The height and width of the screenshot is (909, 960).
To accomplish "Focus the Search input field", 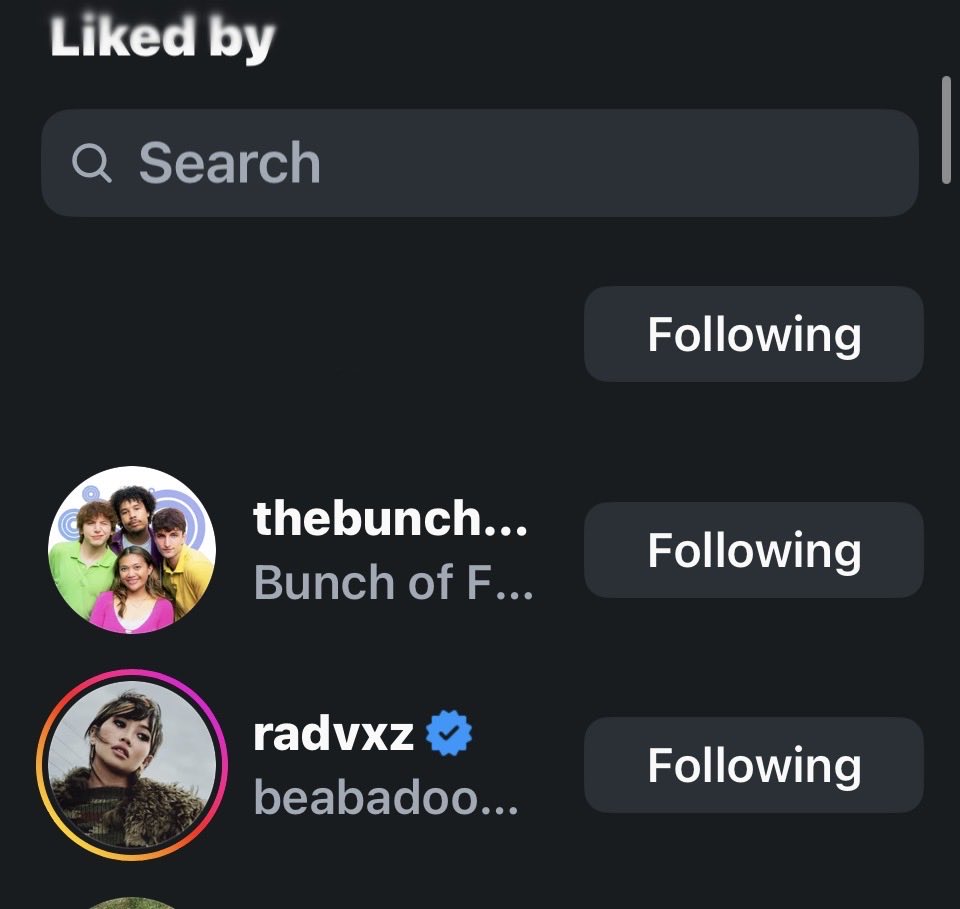I will 479,163.
